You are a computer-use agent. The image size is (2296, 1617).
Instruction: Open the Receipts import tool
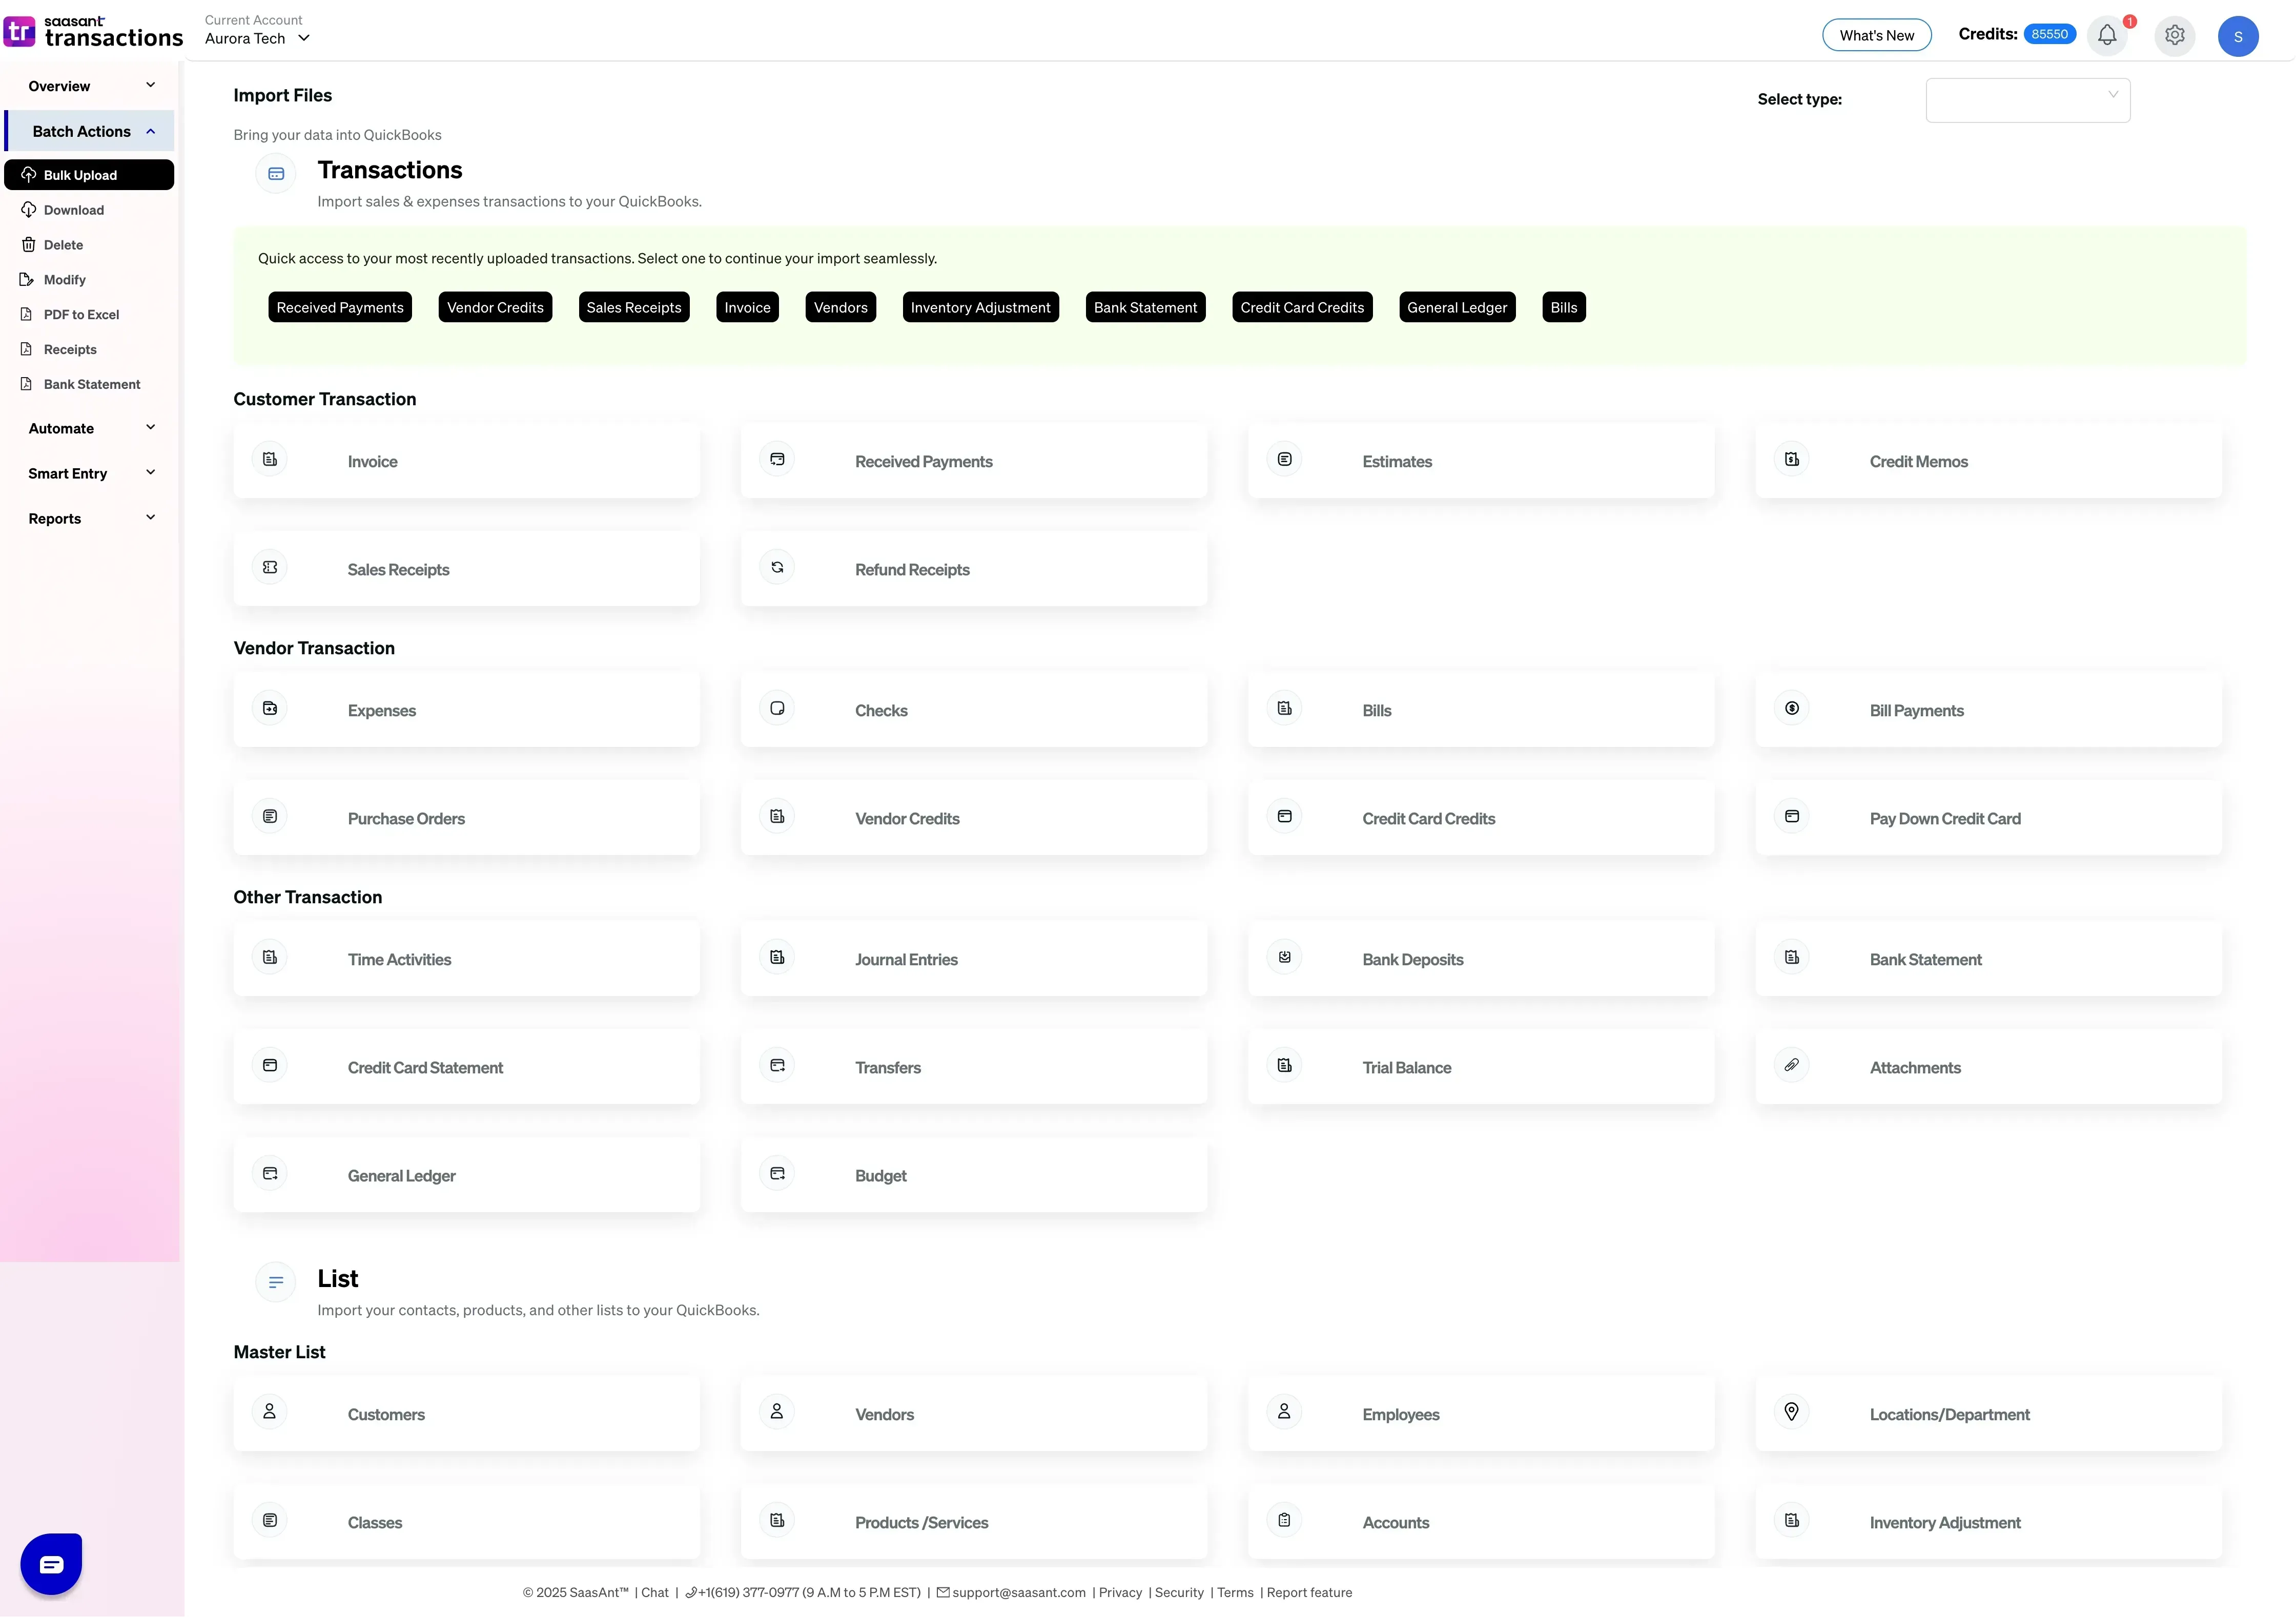click(x=70, y=348)
